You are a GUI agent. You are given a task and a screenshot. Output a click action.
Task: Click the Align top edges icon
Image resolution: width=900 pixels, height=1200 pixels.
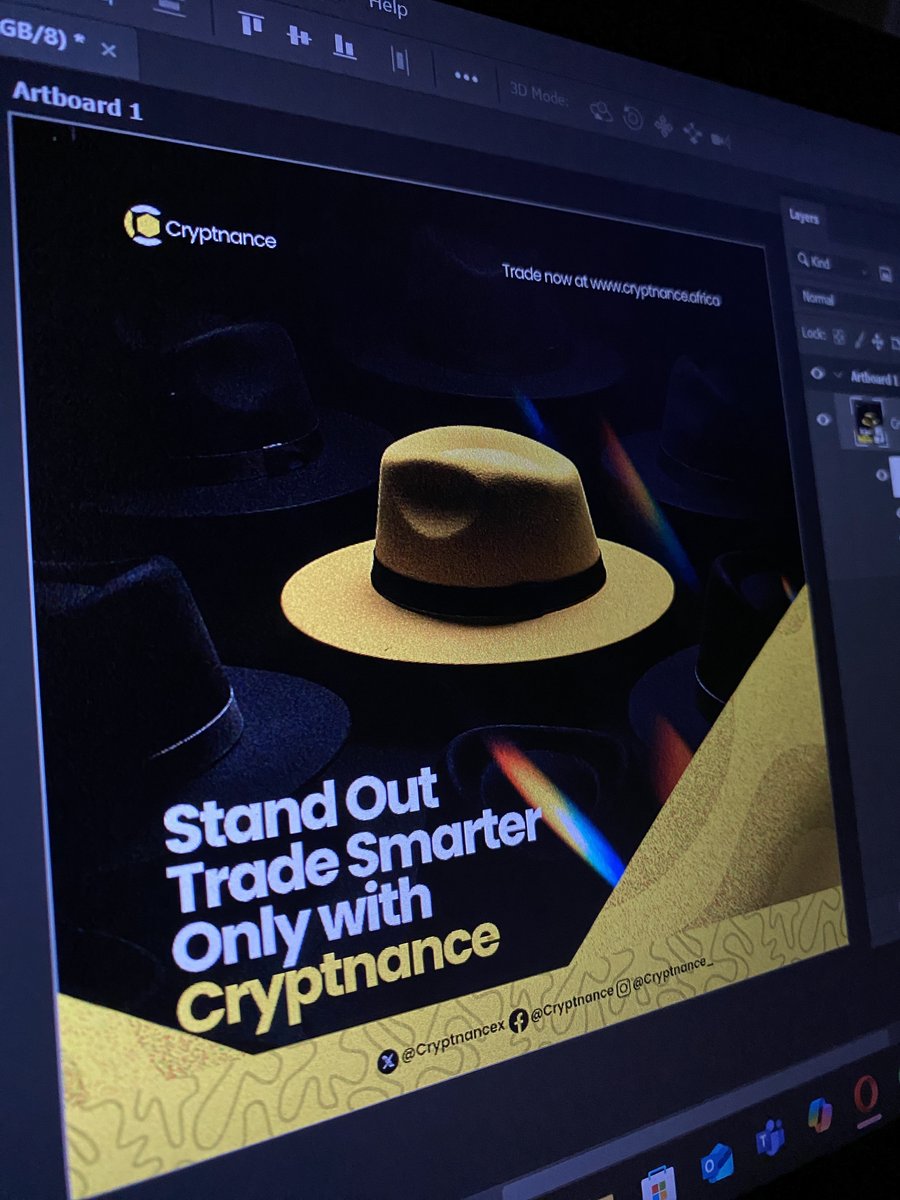251,23
